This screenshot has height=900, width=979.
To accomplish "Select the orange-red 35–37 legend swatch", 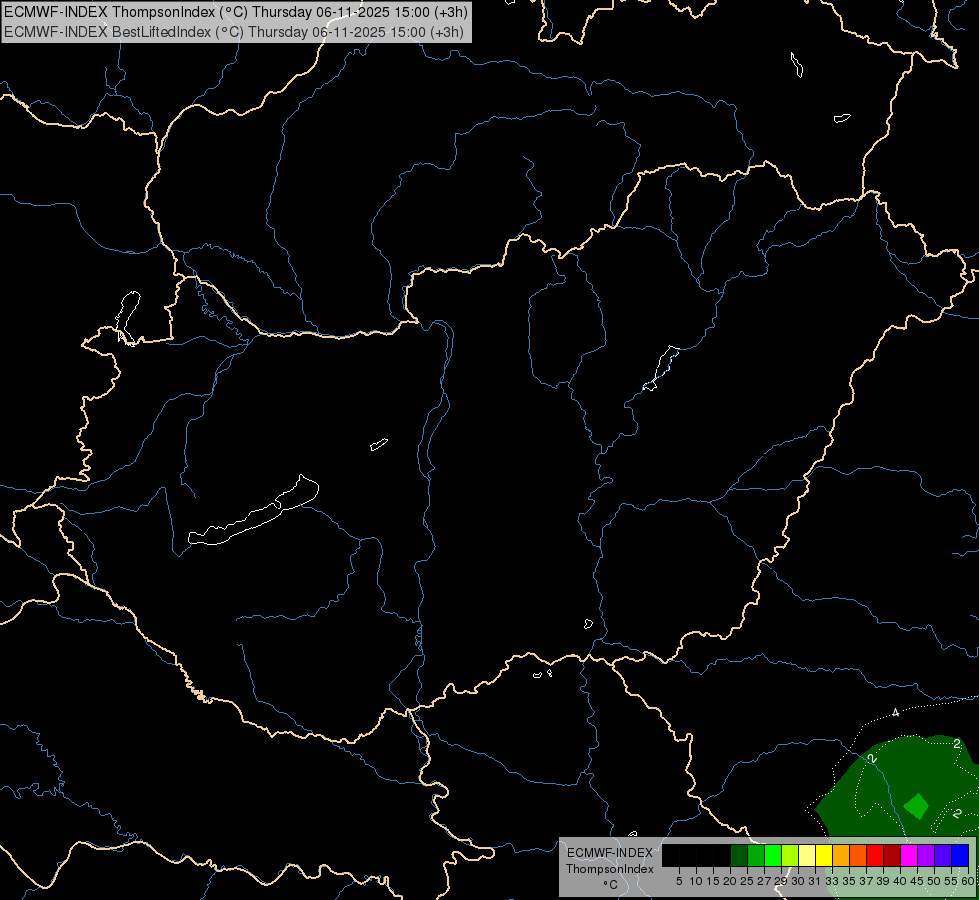I will 858,855.
